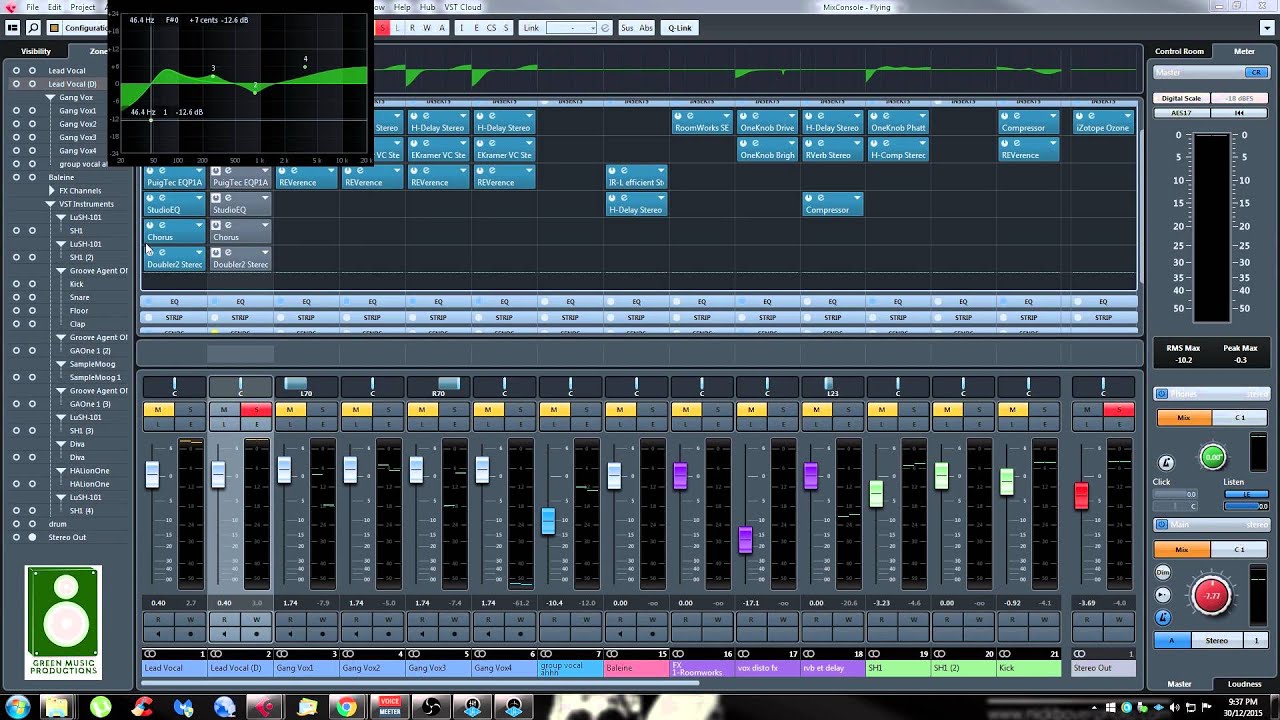
Task: Open the Project menu
Action: click(82, 7)
